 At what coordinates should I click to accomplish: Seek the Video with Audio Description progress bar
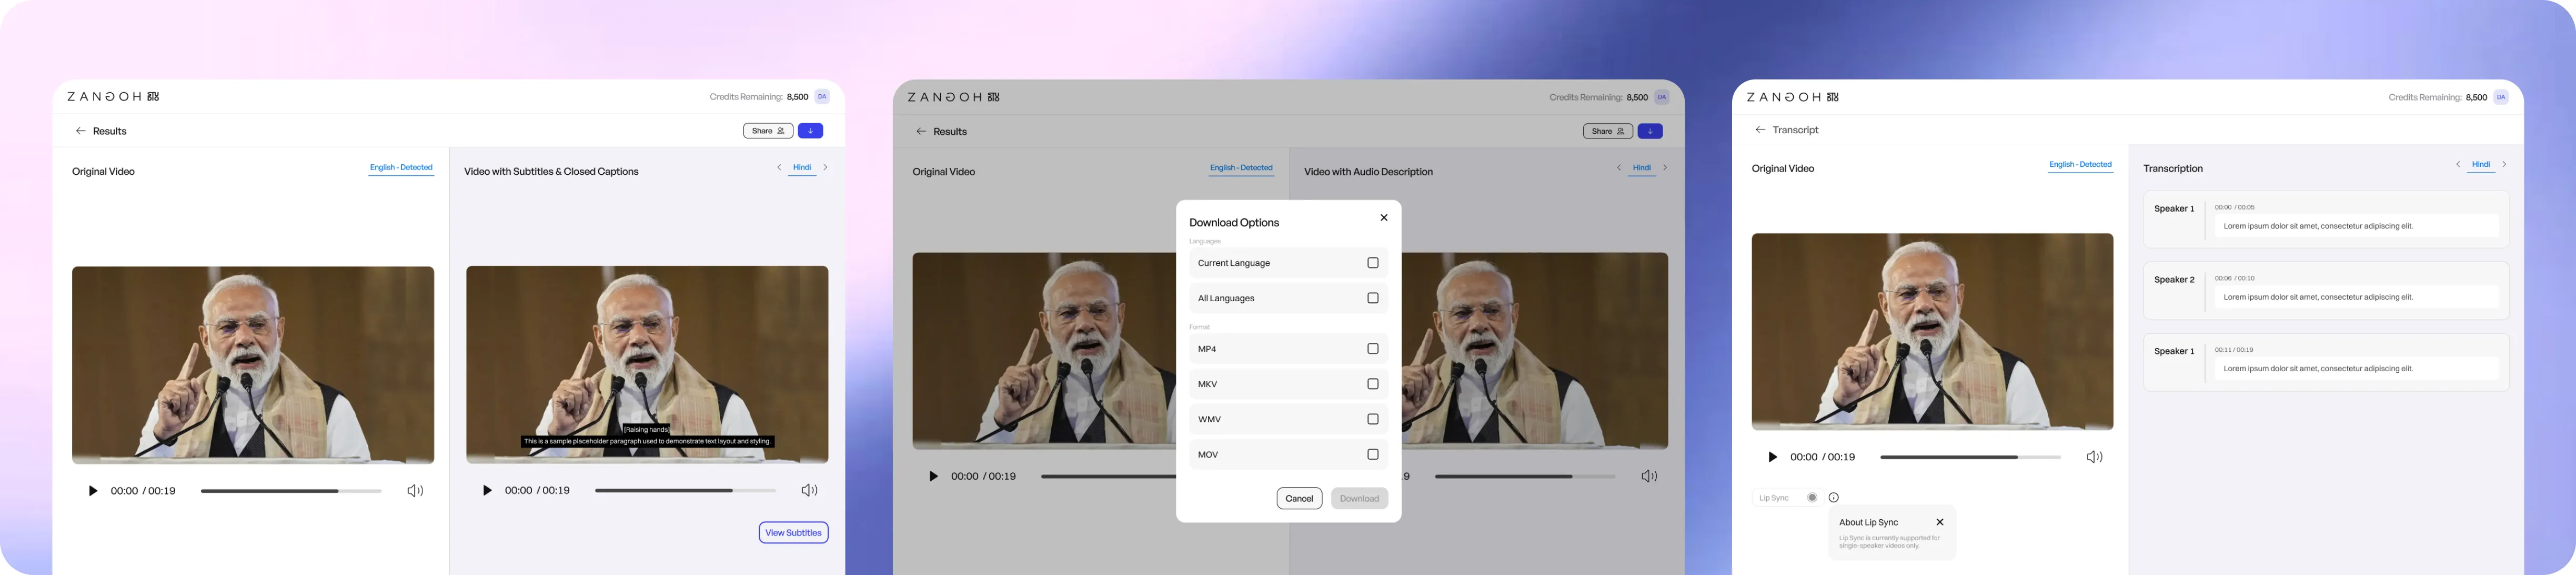[1525, 477]
